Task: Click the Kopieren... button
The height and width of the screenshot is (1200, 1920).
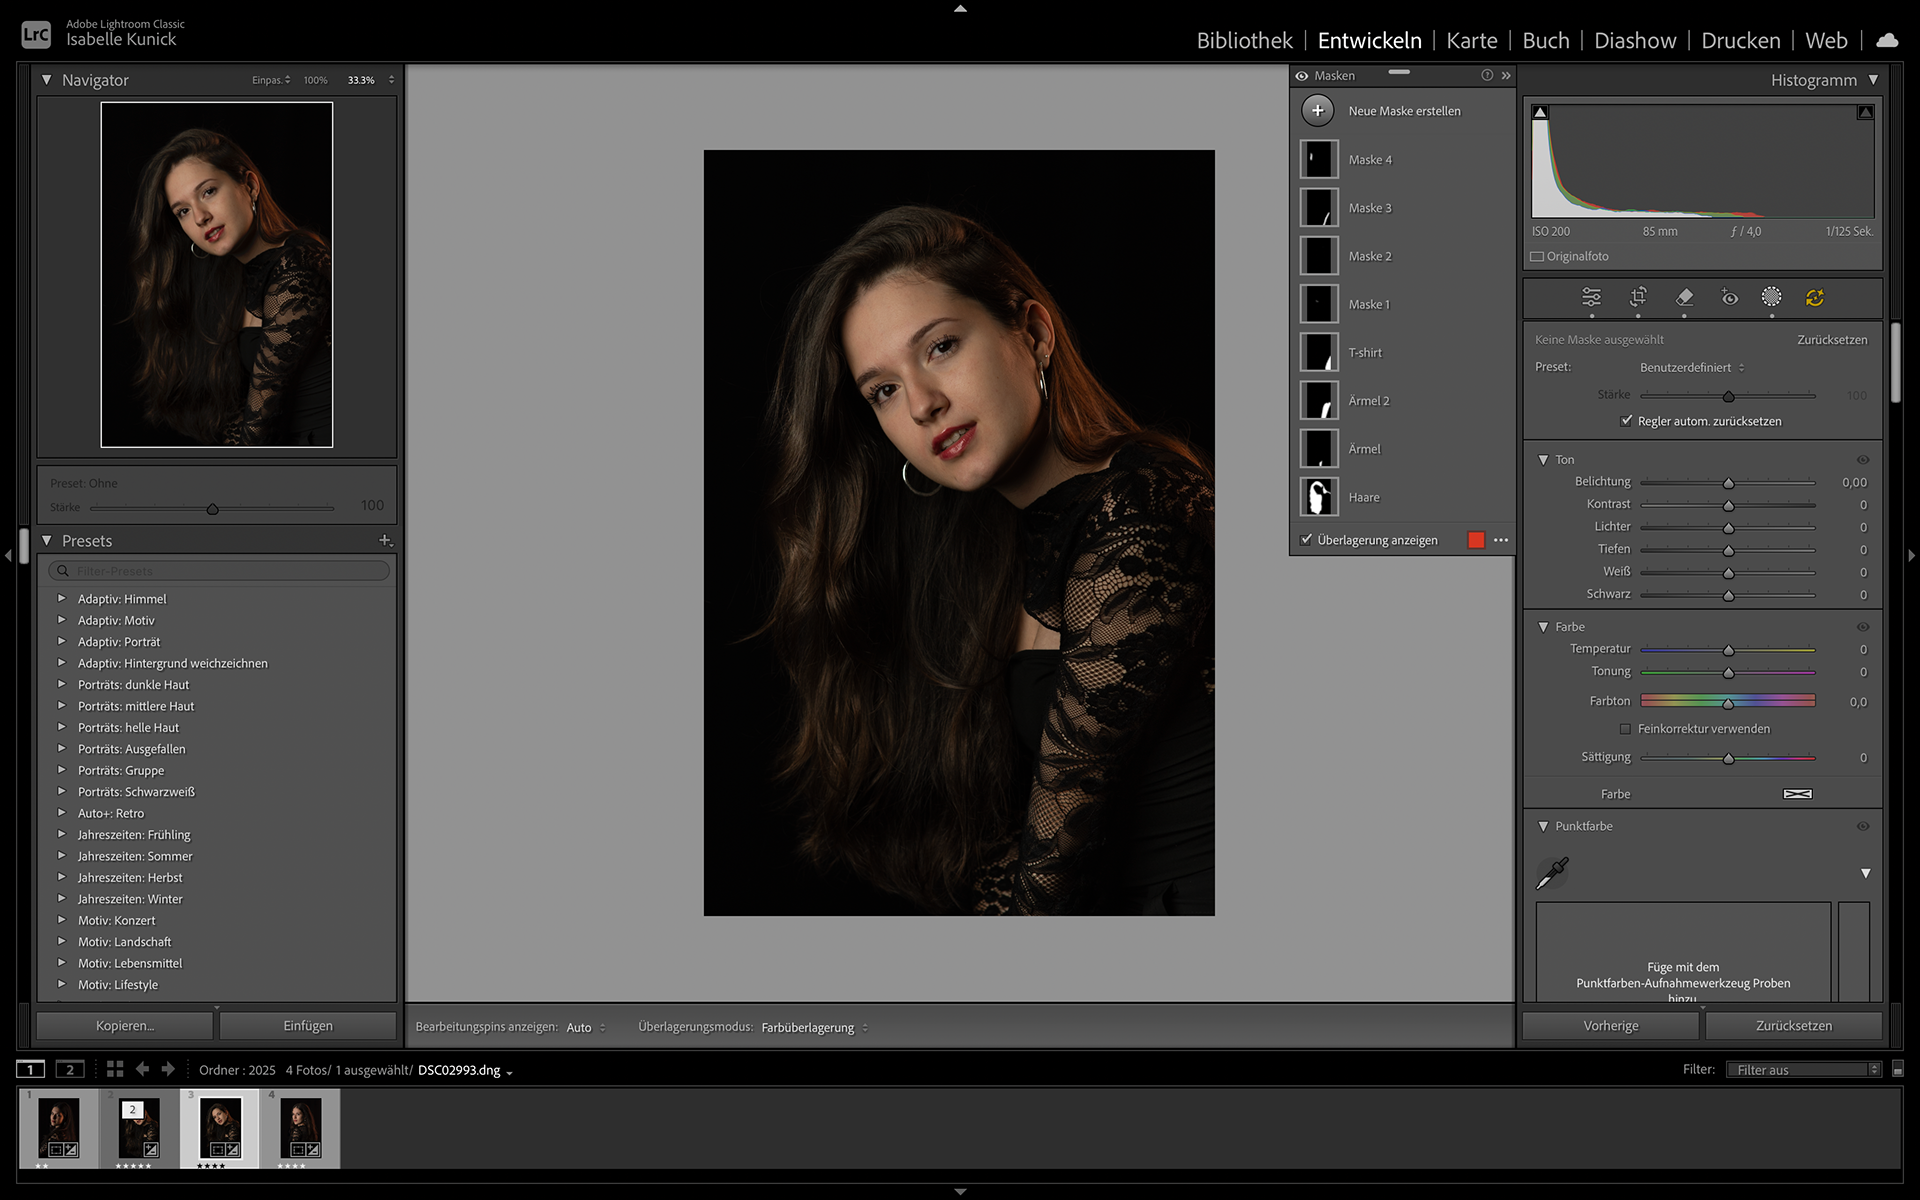Action: point(125,1026)
